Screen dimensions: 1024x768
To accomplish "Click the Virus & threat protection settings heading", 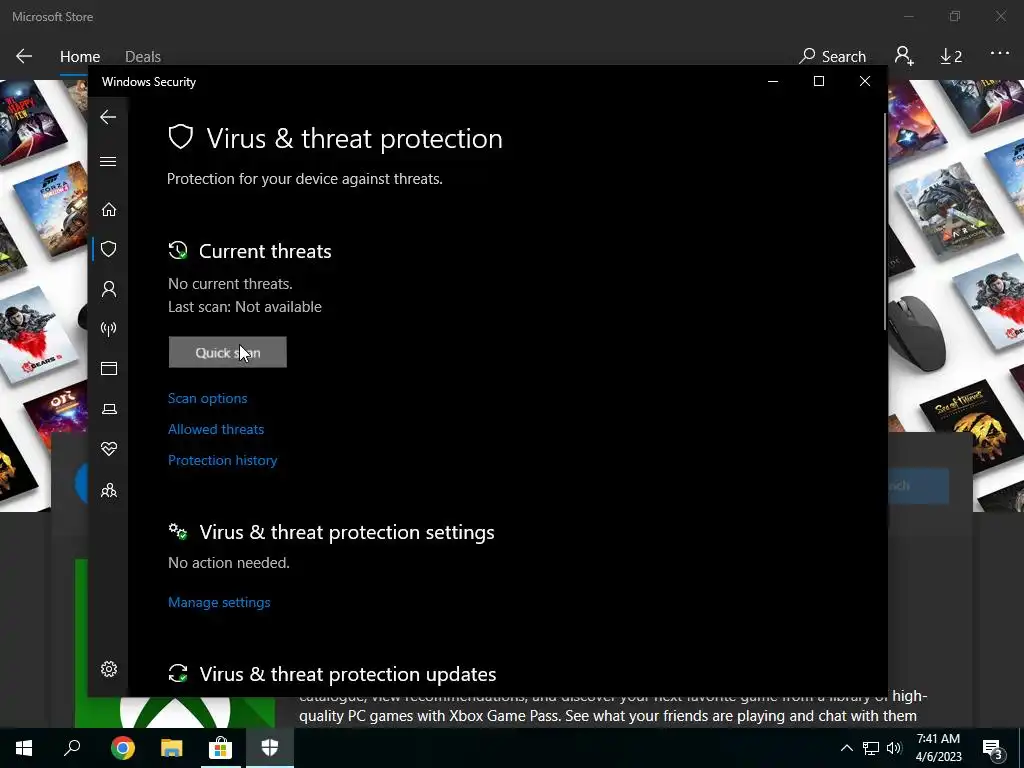I will tap(347, 532).
